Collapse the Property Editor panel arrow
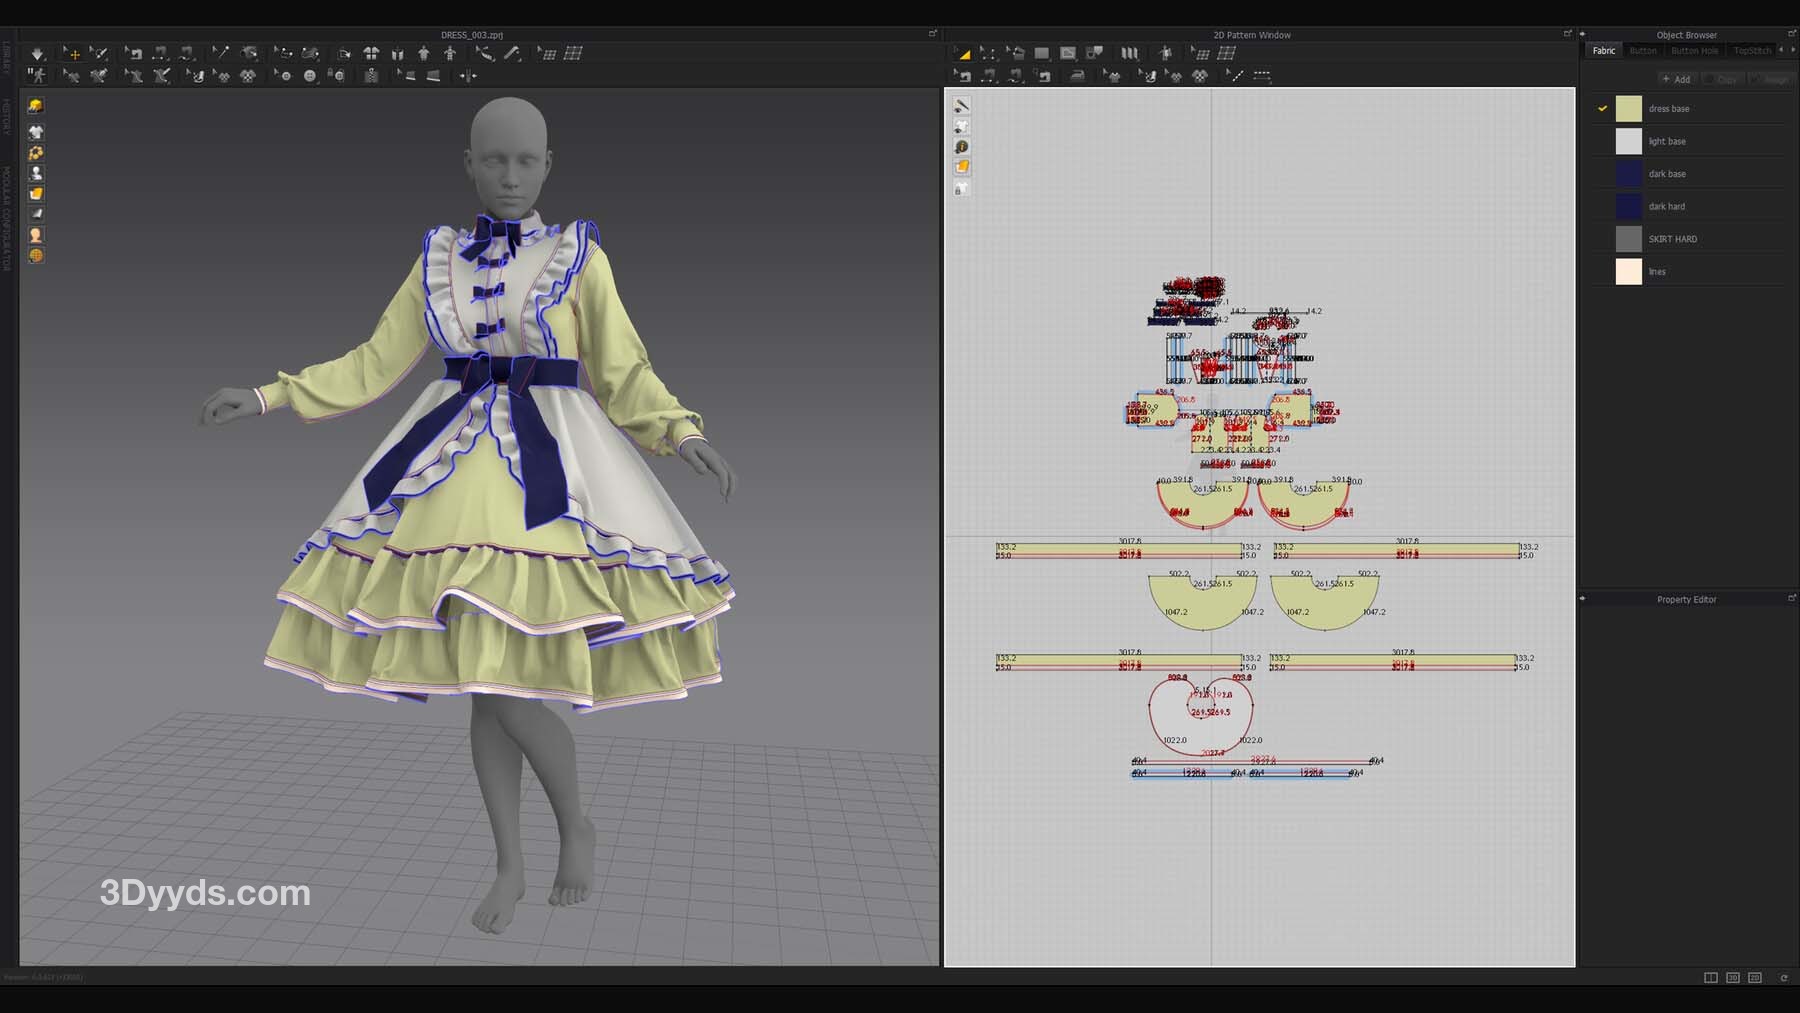Image resolution: width=1800 pixels, height=1013 pixels. coord(1582,599)
